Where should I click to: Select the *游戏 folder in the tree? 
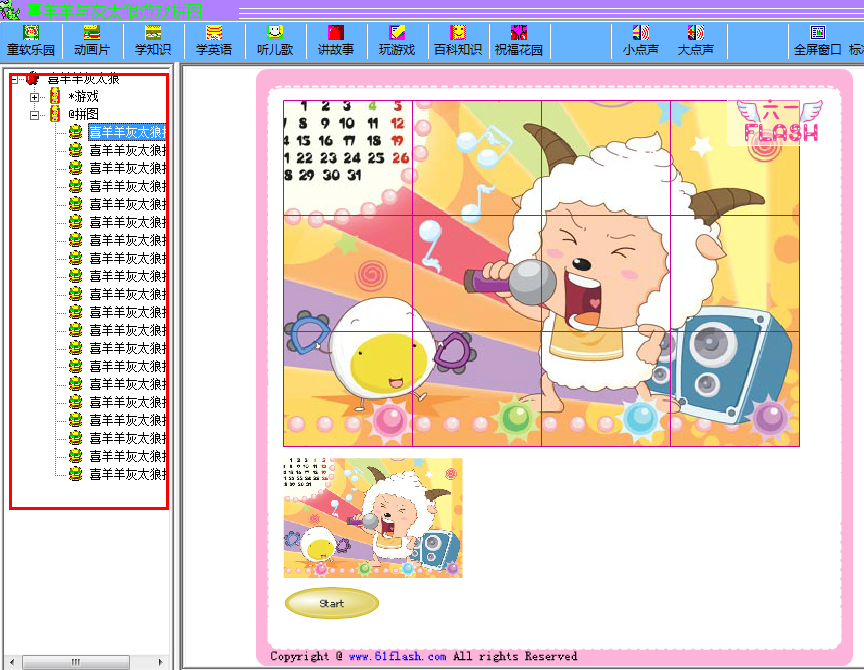tap(83, 96)
